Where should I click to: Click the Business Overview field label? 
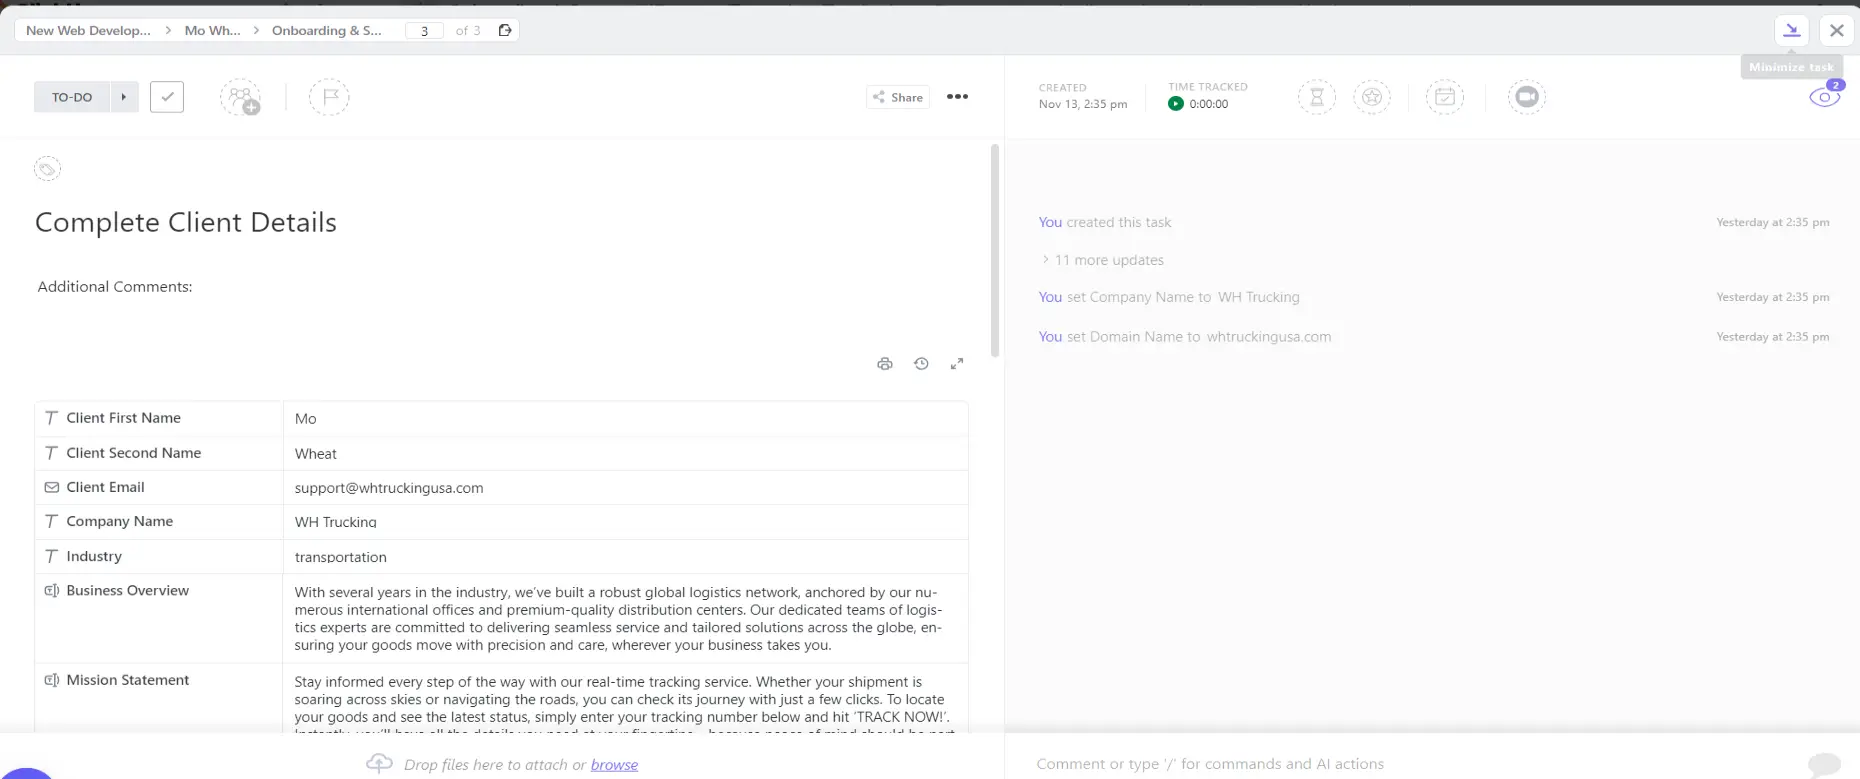(x=127, y=590)
